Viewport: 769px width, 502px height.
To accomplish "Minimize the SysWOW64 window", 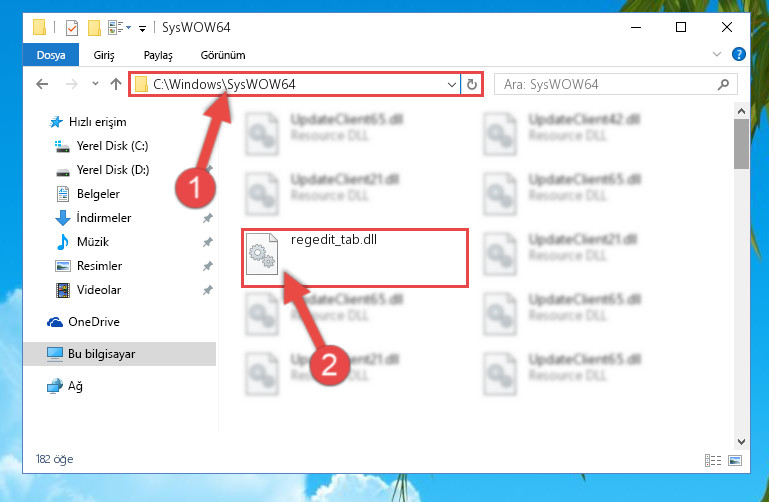I will coord(636,27).
